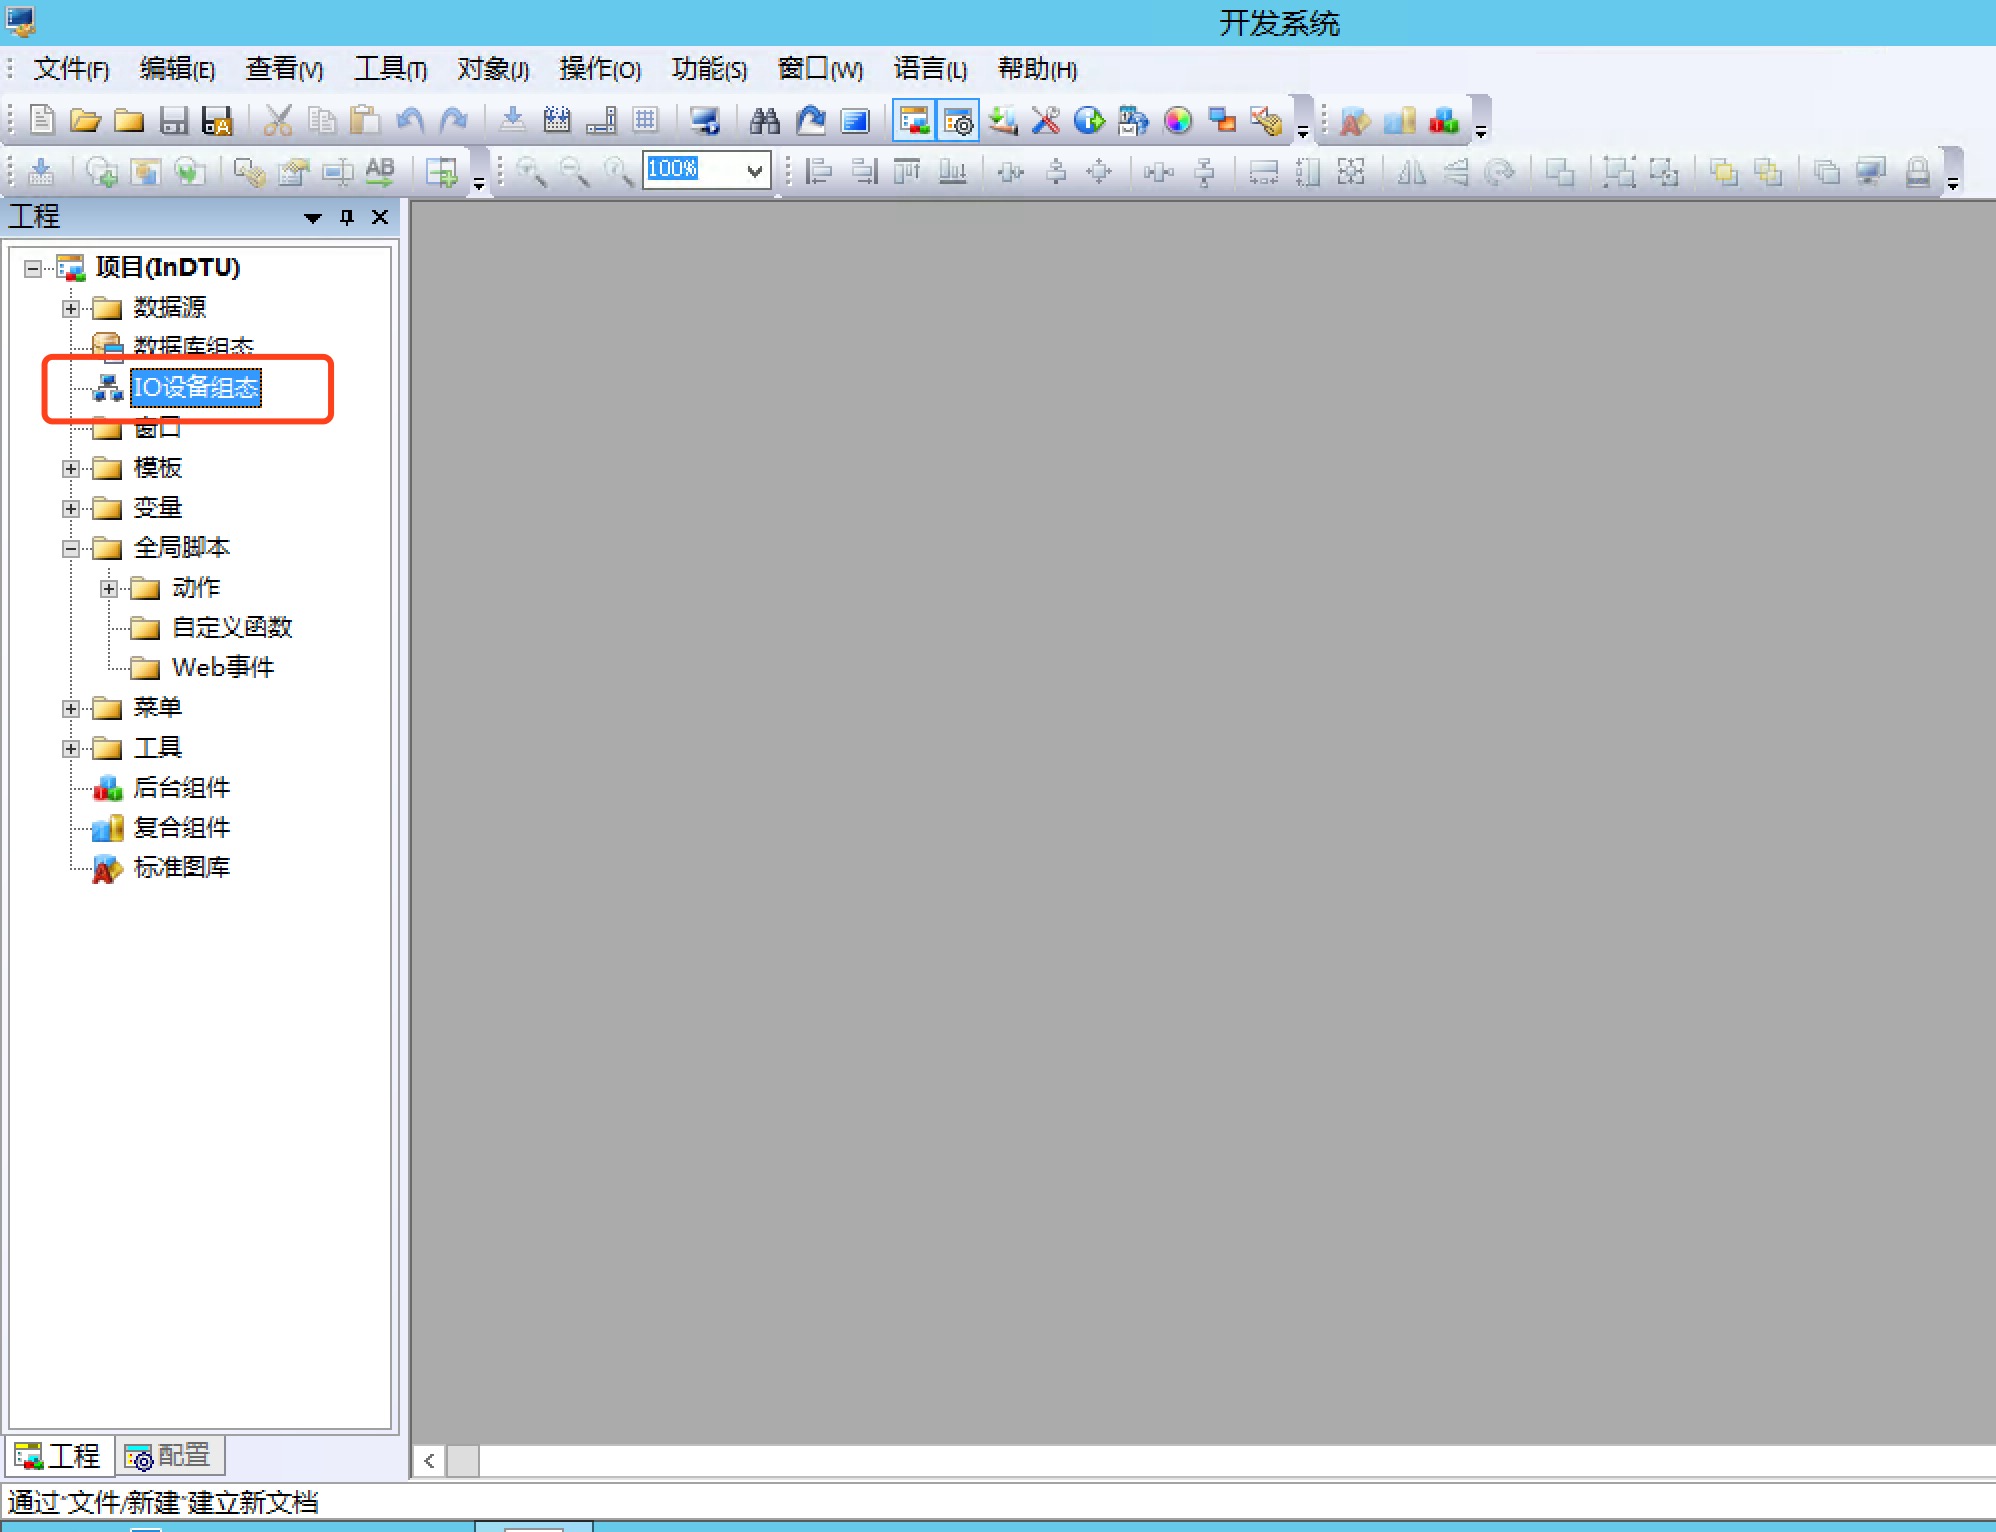Open the 100% zoom dropdown
1996x1532 pixels.
click(x=755, y=171)
